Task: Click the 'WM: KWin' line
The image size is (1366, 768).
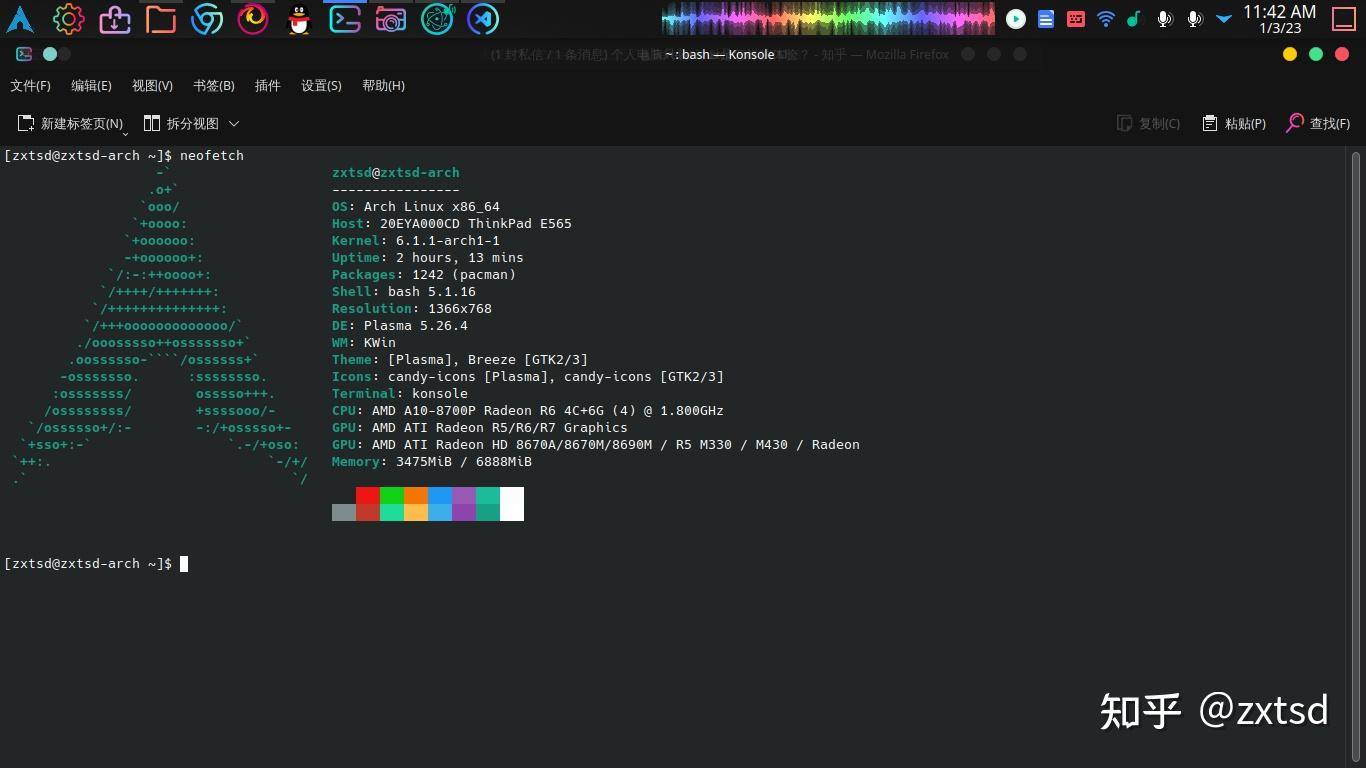Action: tap(364, 343)
